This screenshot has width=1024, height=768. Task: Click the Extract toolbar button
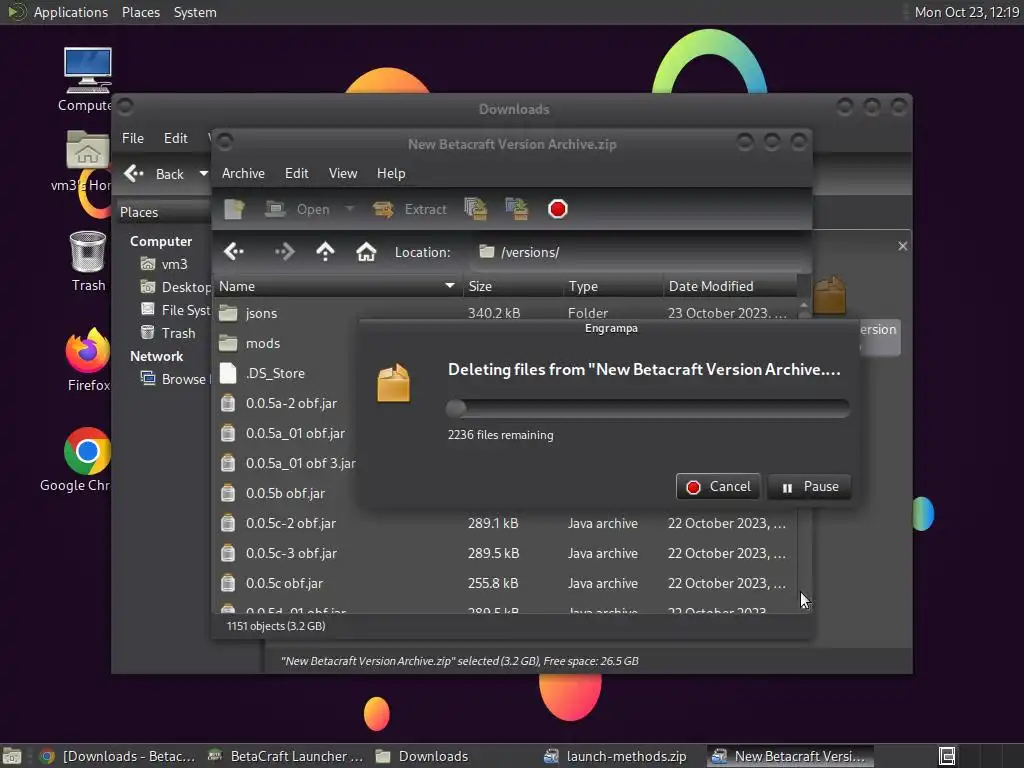tap(409, 209)
